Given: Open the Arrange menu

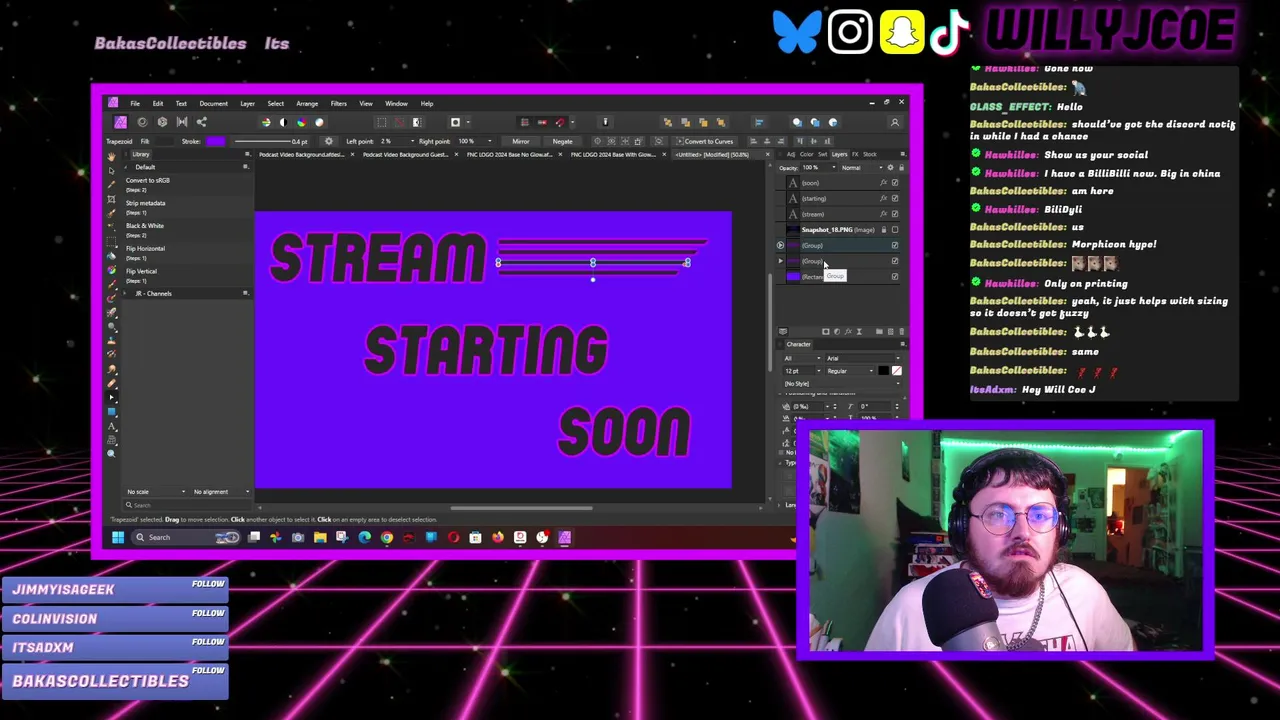Looking at the screenshot, I should pyautogui.click(x=307, y=104).
